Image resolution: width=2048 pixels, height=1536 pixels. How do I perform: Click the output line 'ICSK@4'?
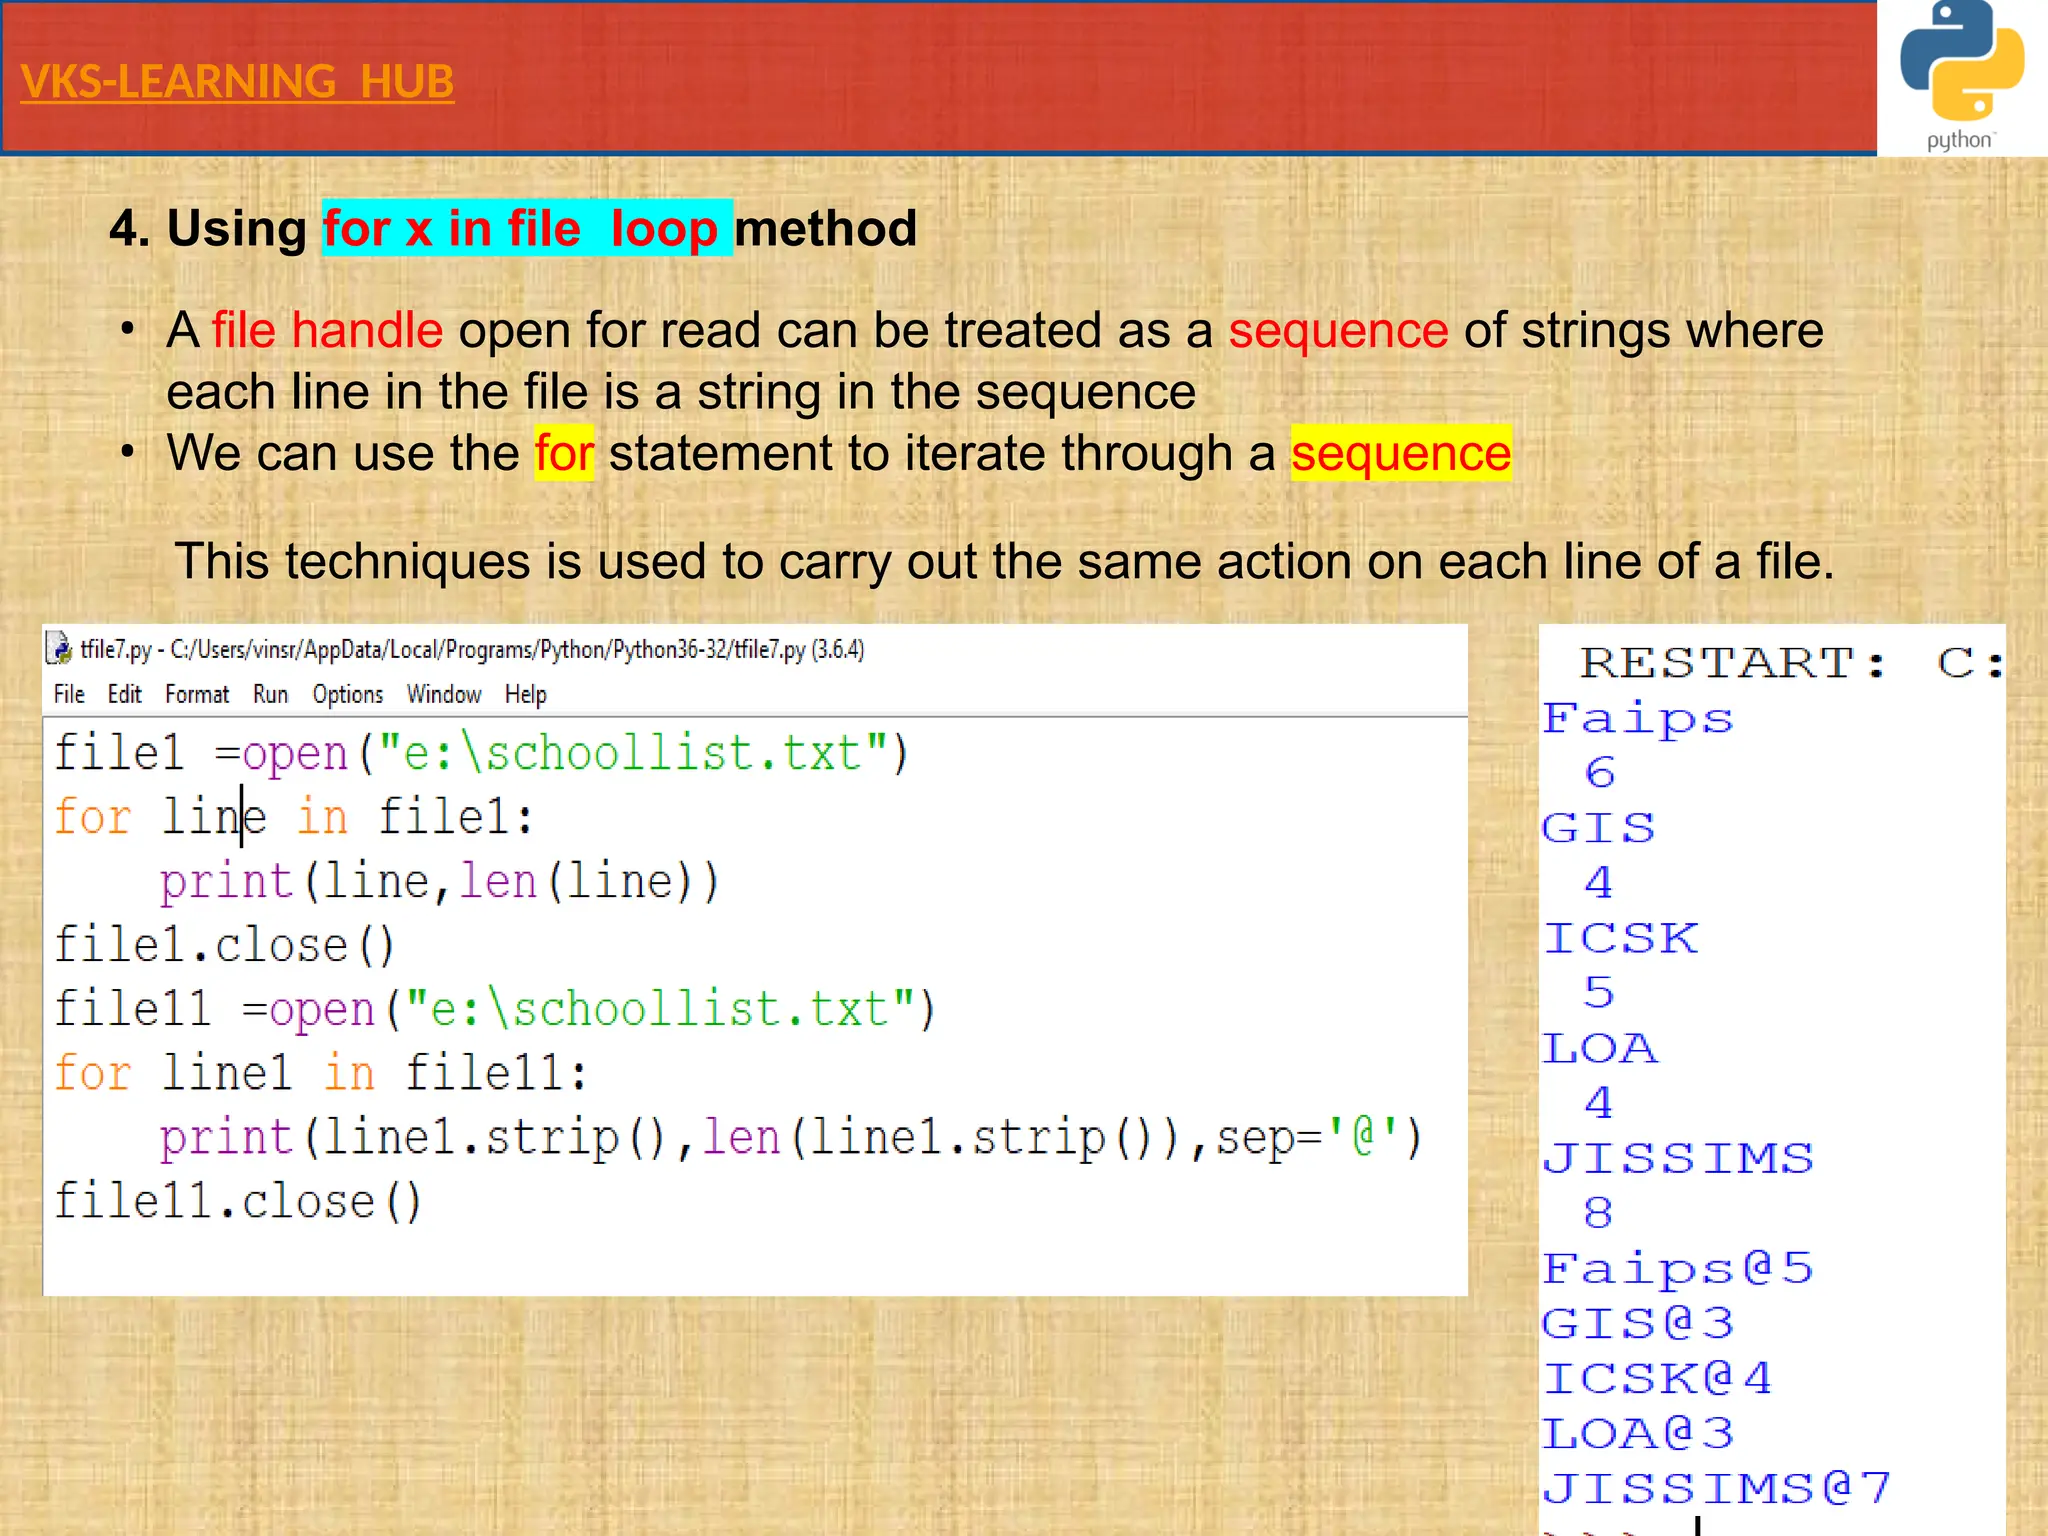pos(1658,1378)
